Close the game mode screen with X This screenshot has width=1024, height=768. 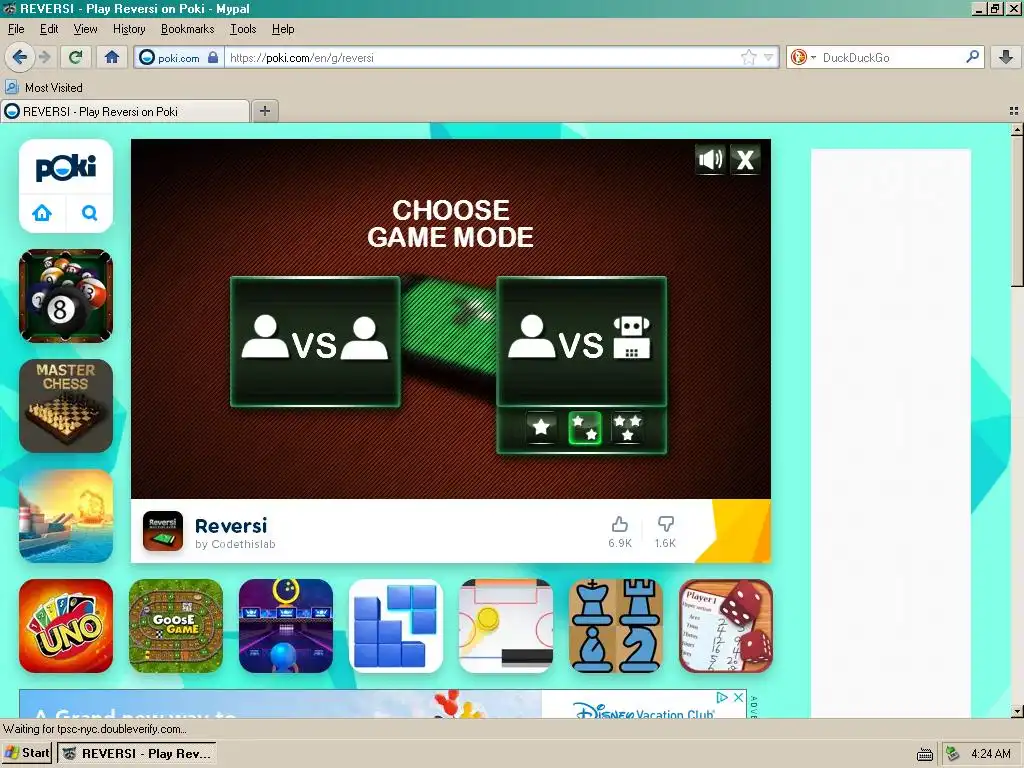tap(745, 159)
